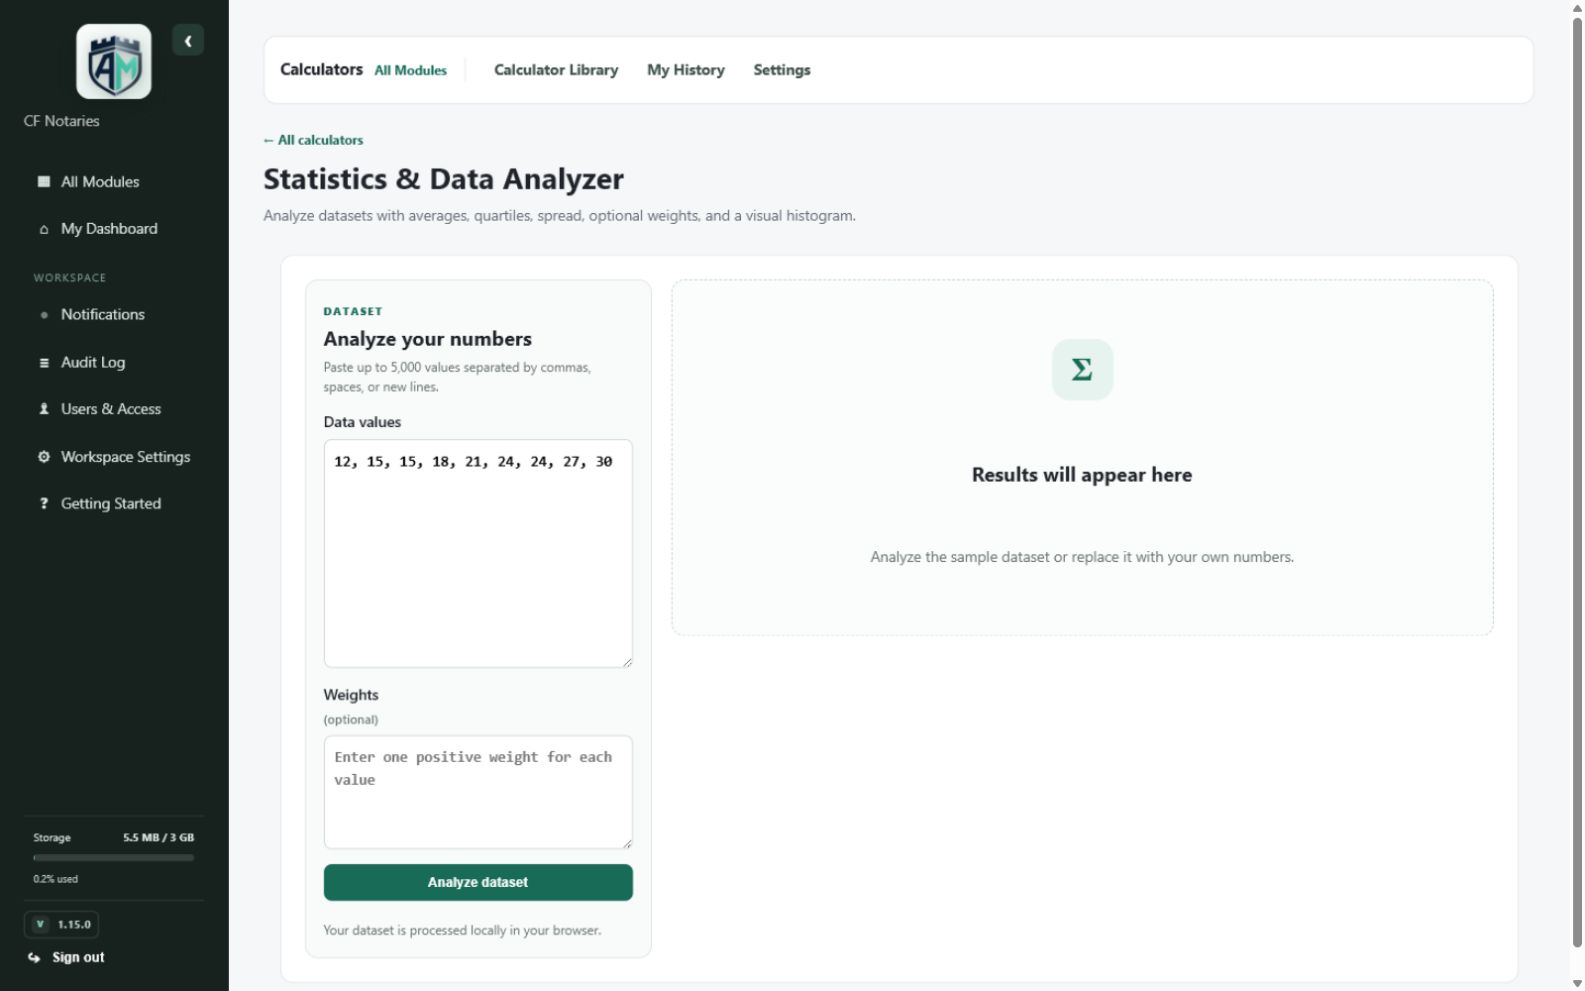Screen dimensions: 1585x991
Task: Switch to the My History tab
Action: tap(686, 70)
